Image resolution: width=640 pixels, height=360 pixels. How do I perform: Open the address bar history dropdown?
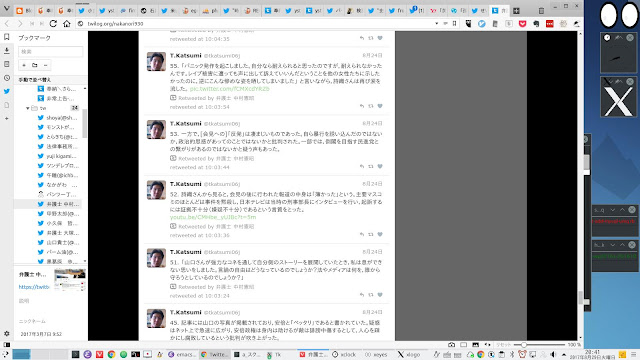(437, 24)
